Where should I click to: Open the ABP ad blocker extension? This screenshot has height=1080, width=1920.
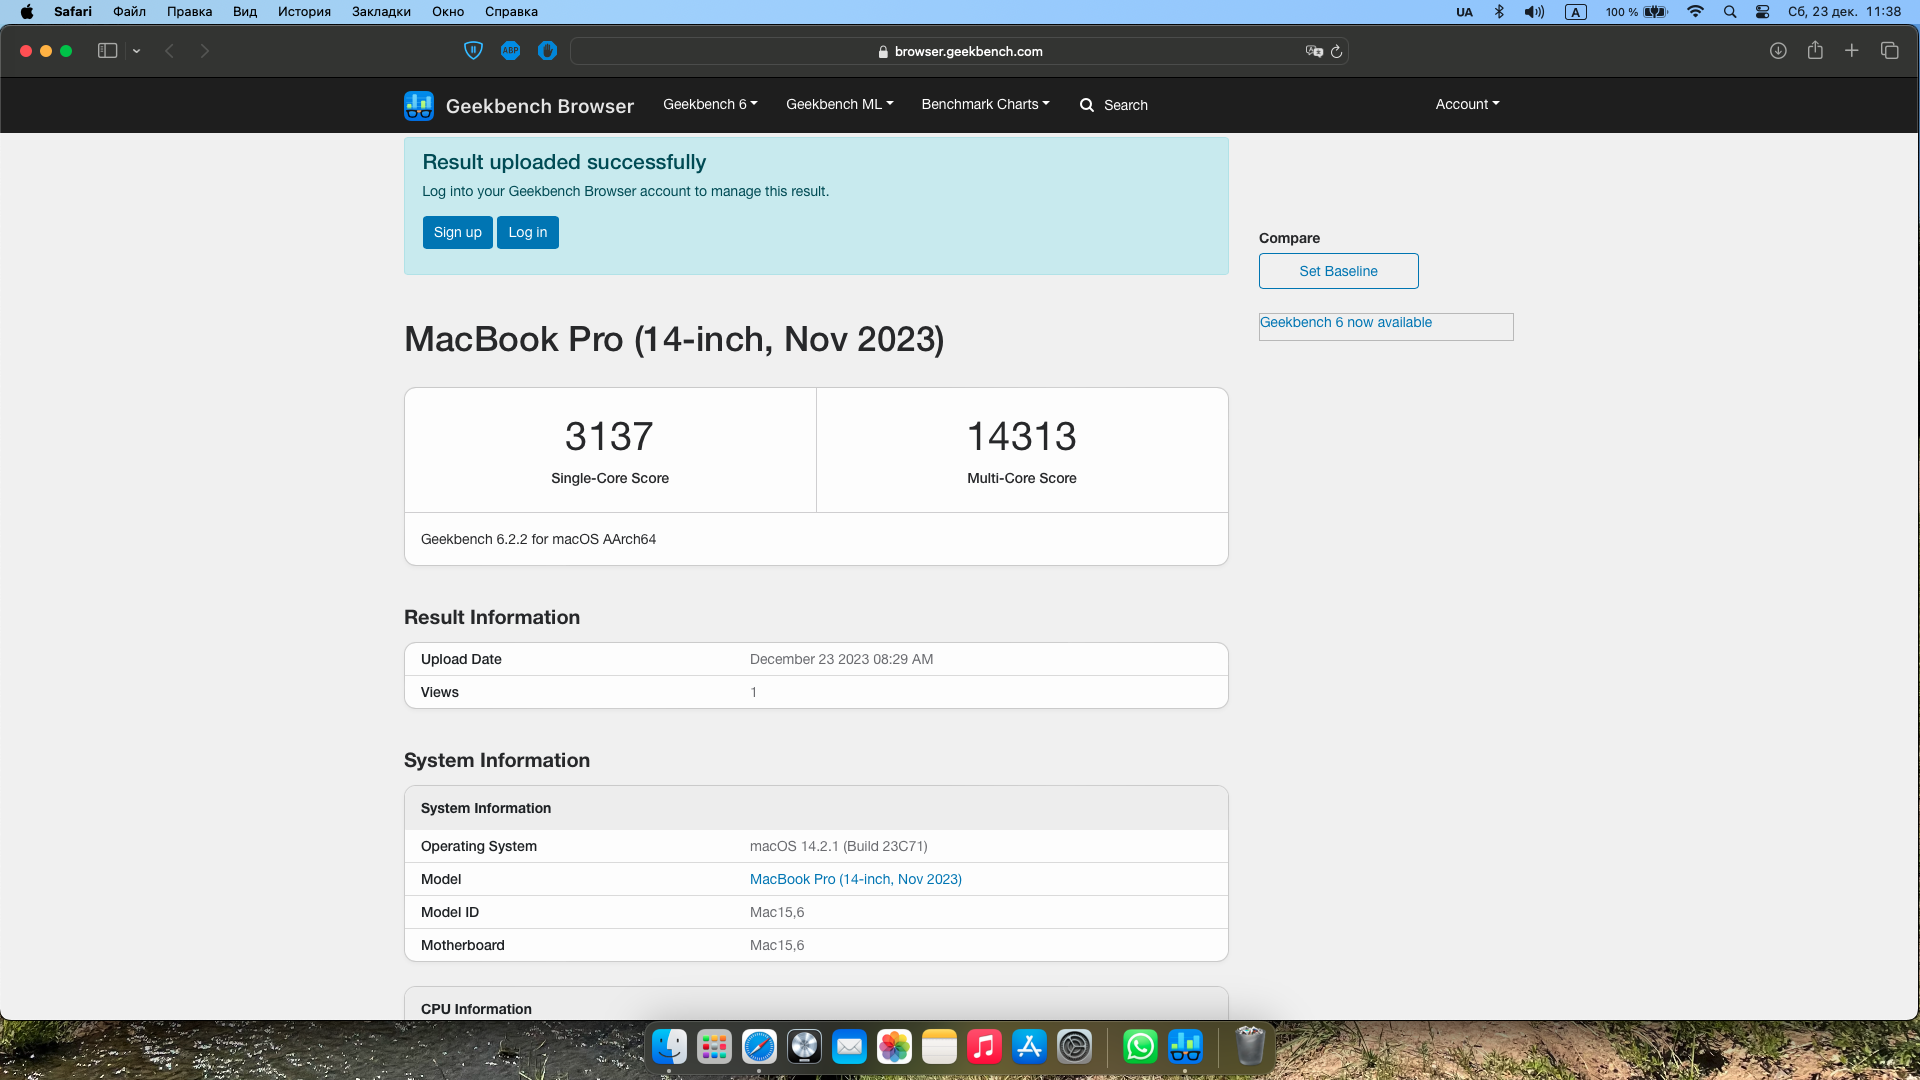(x=510, y=51)
